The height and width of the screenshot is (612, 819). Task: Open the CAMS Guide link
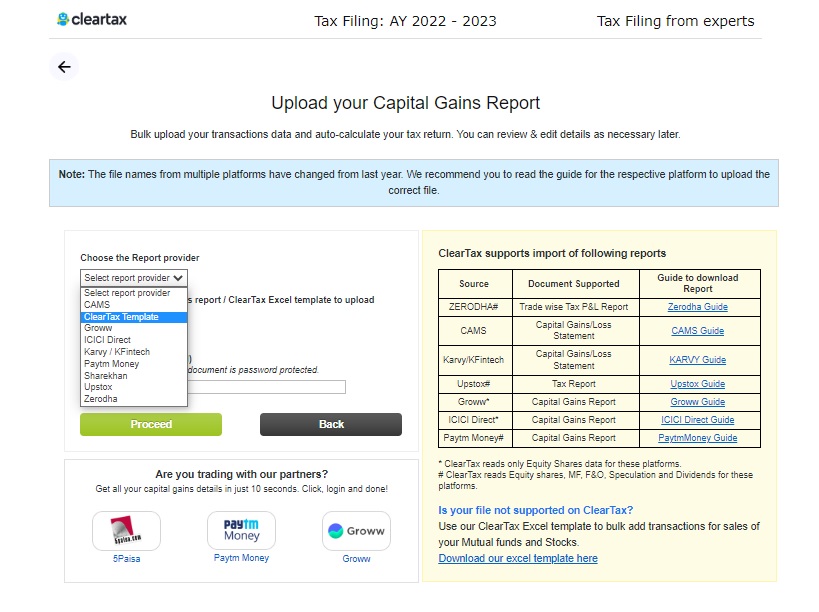click(697, 331)
